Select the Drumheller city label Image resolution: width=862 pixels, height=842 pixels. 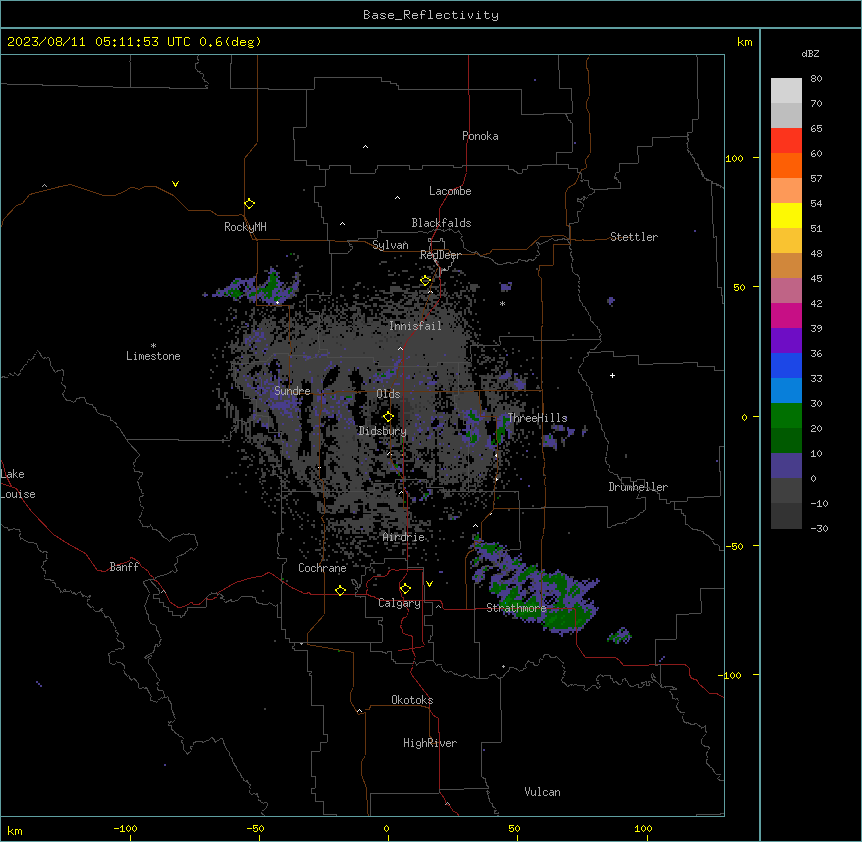[638, 487]
